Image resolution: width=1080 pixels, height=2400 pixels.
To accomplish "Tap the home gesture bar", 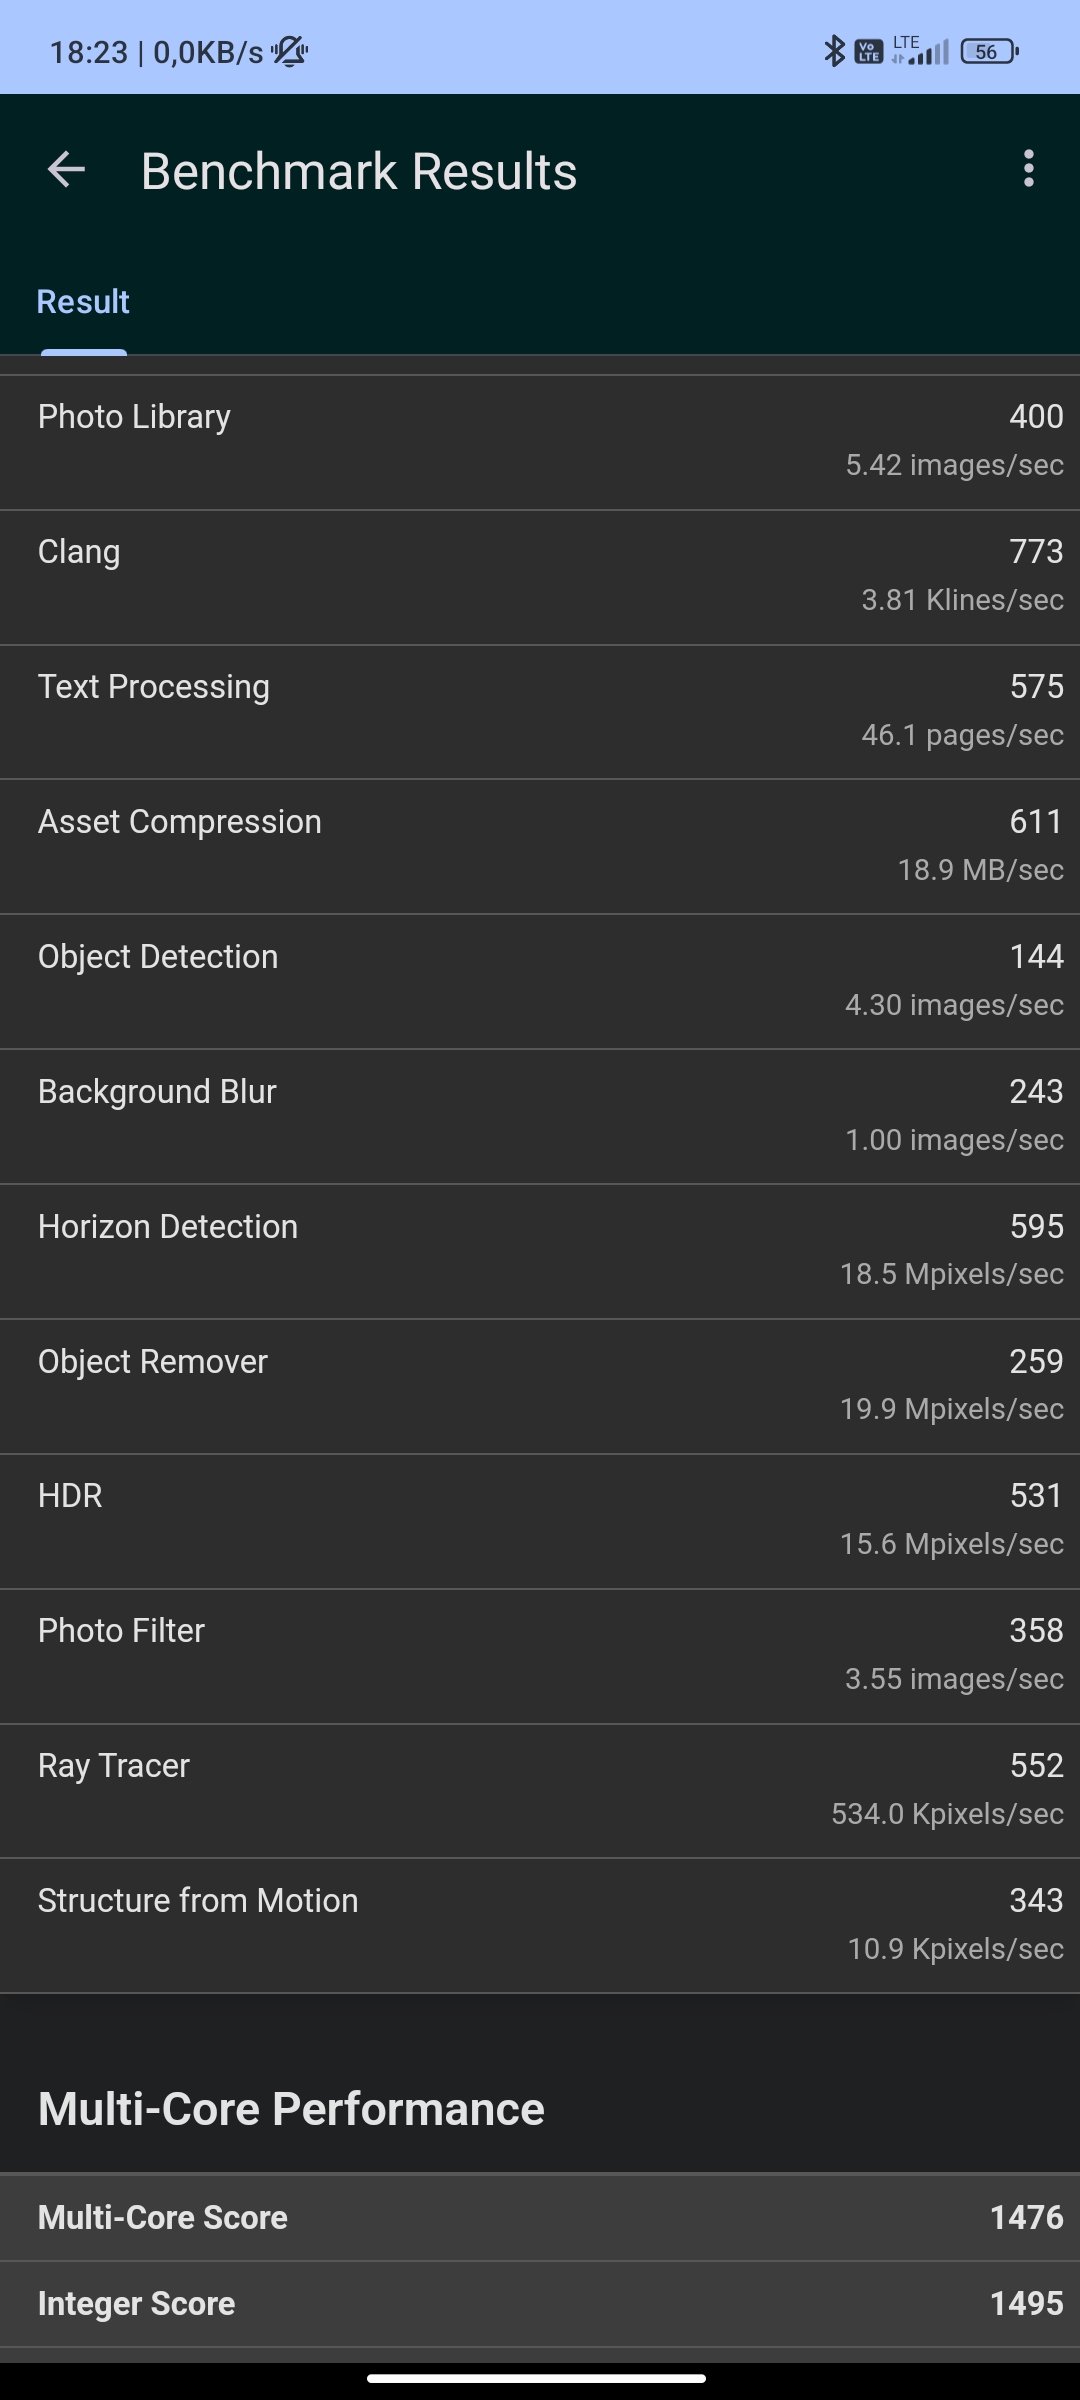I will coord(537,2378).
